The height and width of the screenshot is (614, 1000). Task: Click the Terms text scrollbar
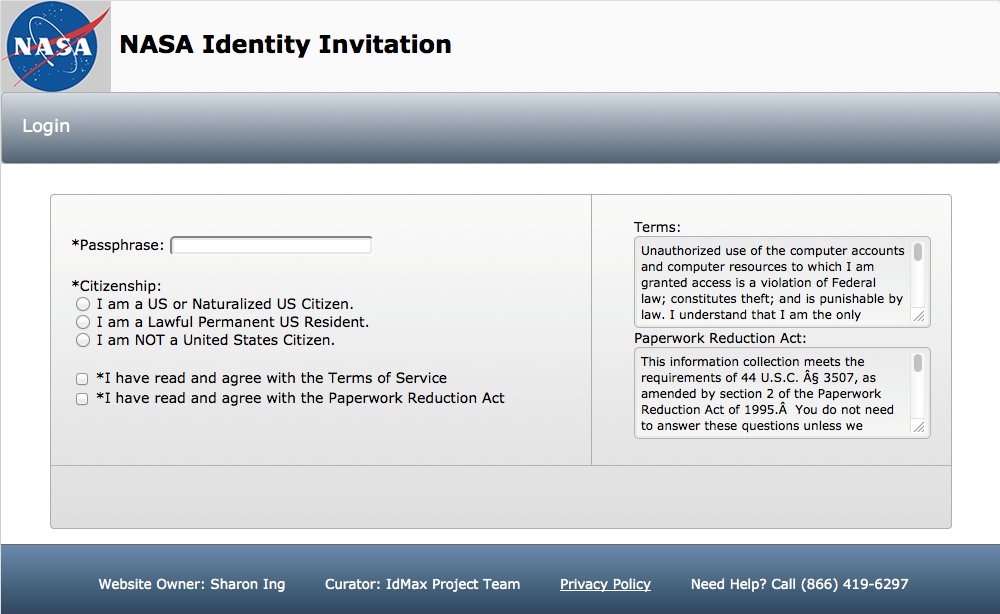pyautogui.click(x=918, y=253)
